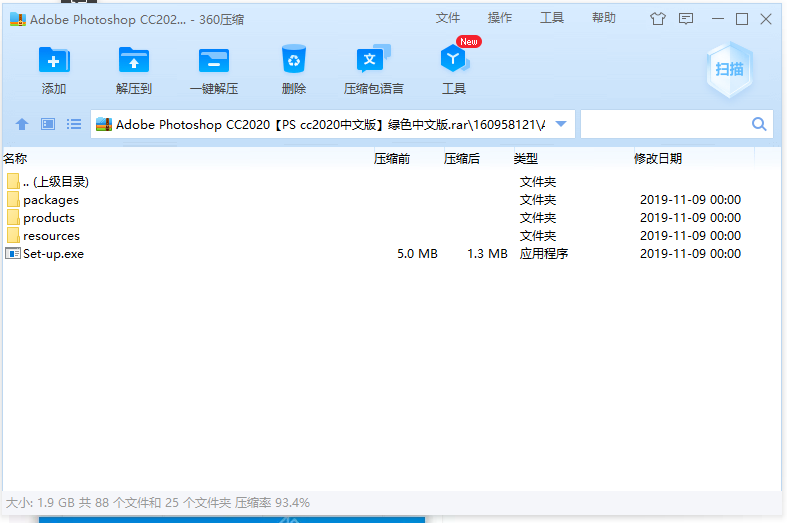Click the '应用程序' type cell
The width and height of the screenshot is (787, 523).
point(544,254)
